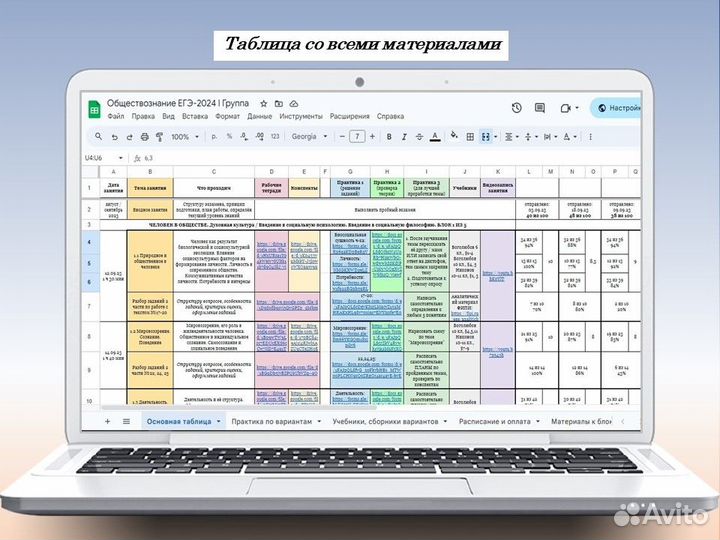Open vertical align dropdown

[531, 137]
